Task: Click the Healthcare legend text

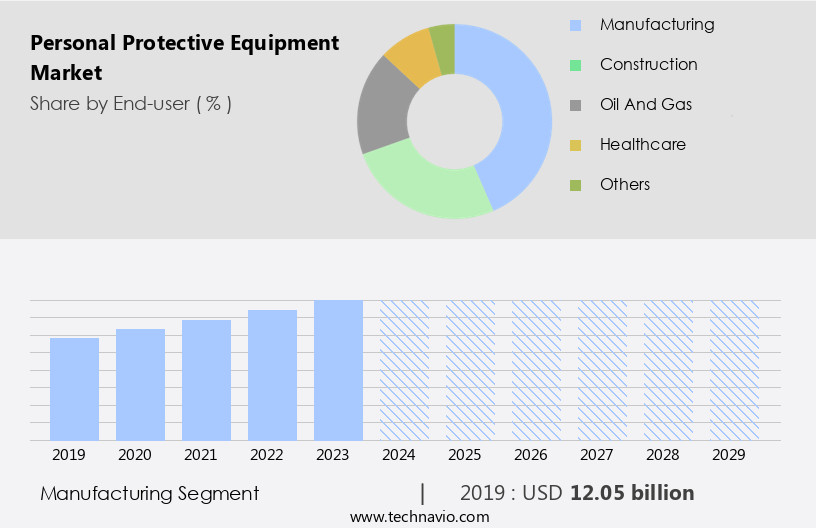Action: coord(642,144)
